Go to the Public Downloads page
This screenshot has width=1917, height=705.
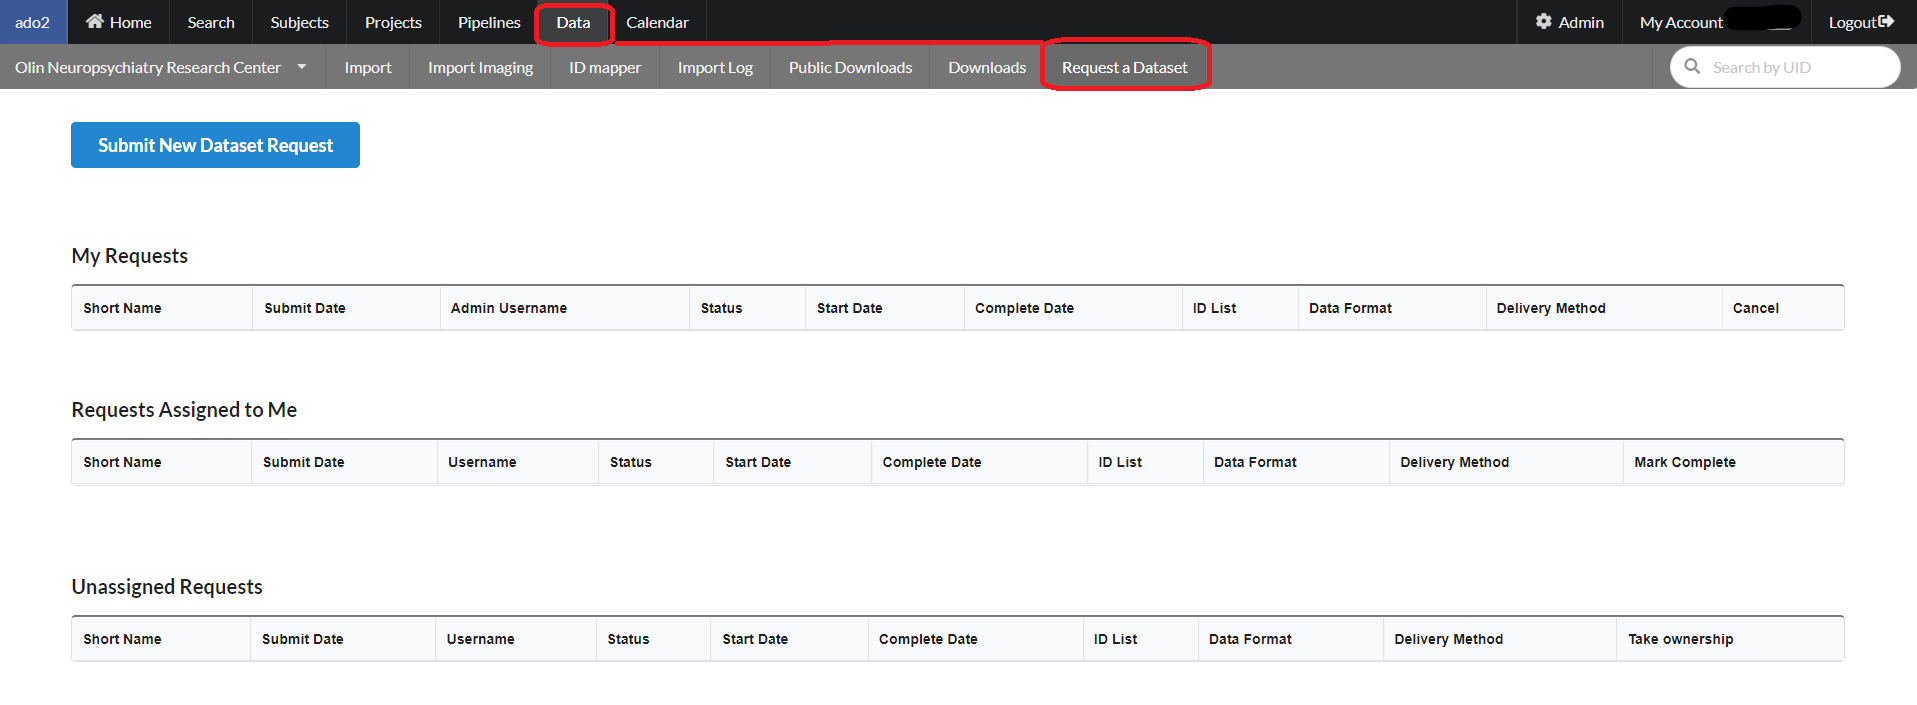tap(850, 67)
